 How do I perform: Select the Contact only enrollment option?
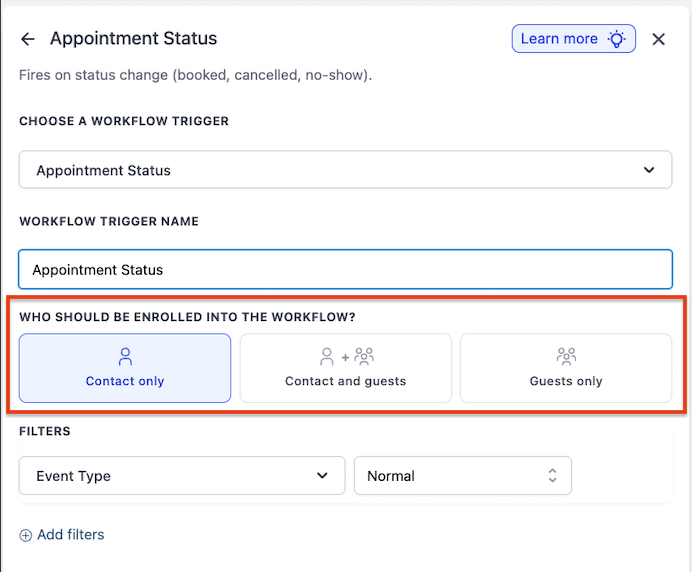[125, 369]
